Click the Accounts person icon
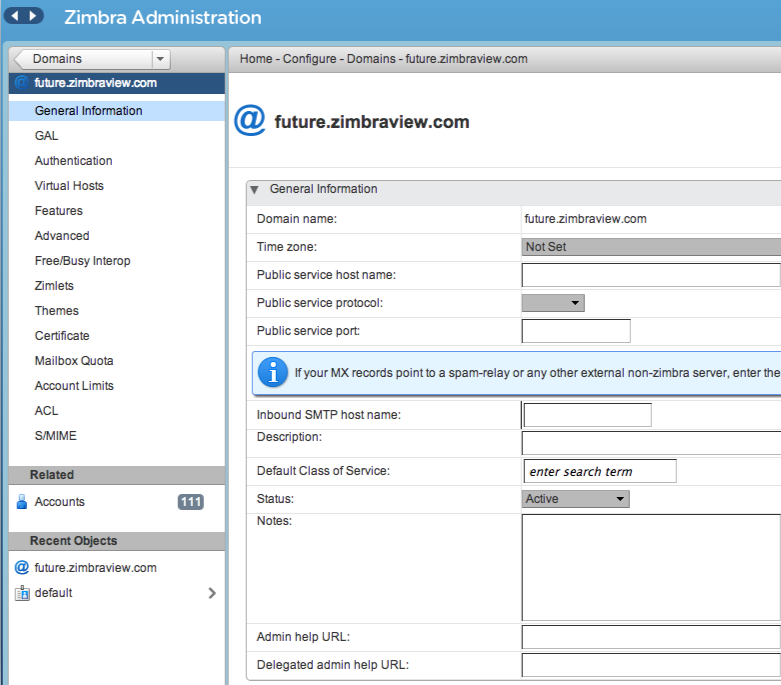 coord(21,502)
